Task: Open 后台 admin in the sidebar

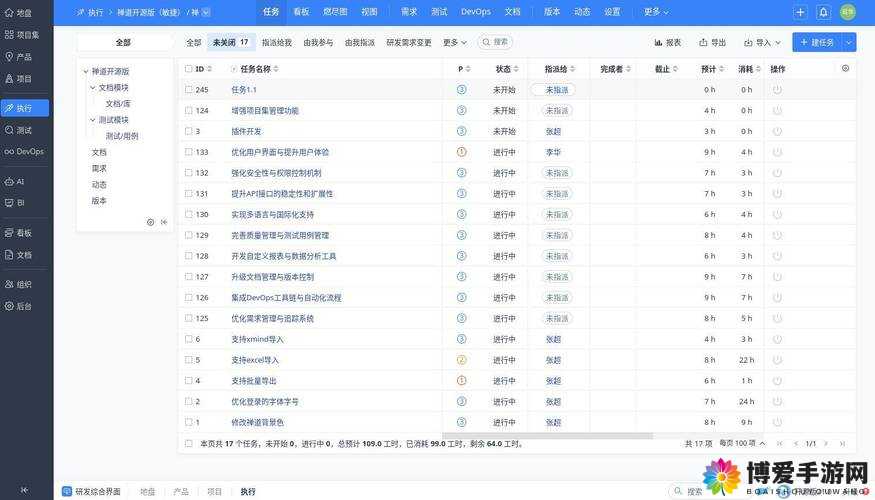Action: [x=18, y=306]
